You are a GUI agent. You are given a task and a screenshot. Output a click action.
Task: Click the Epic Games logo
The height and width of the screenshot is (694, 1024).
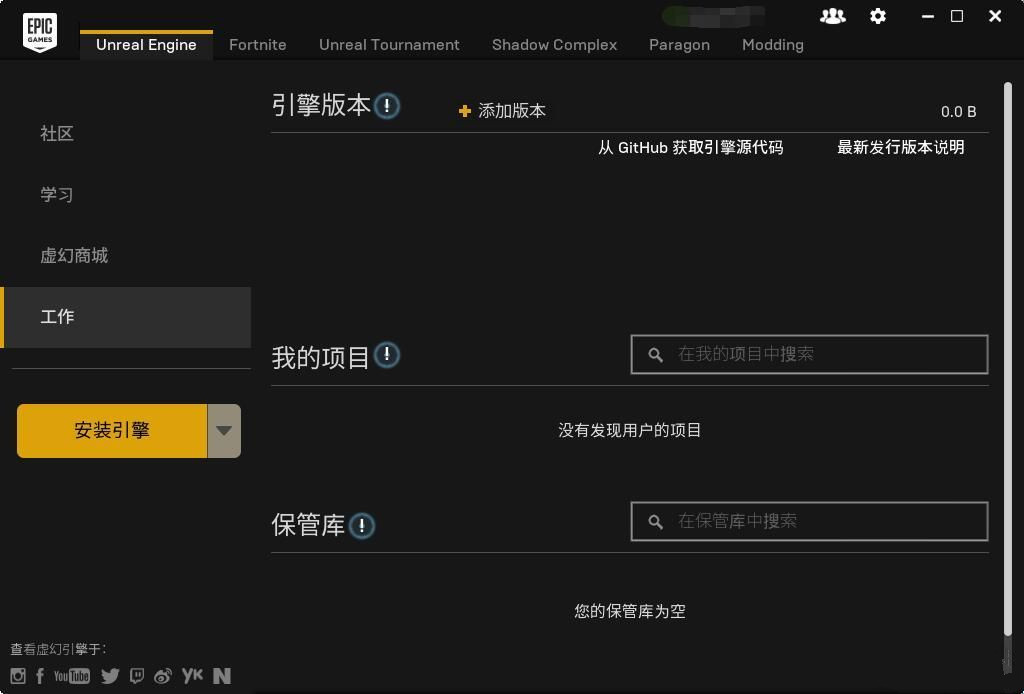coord(40,32)
